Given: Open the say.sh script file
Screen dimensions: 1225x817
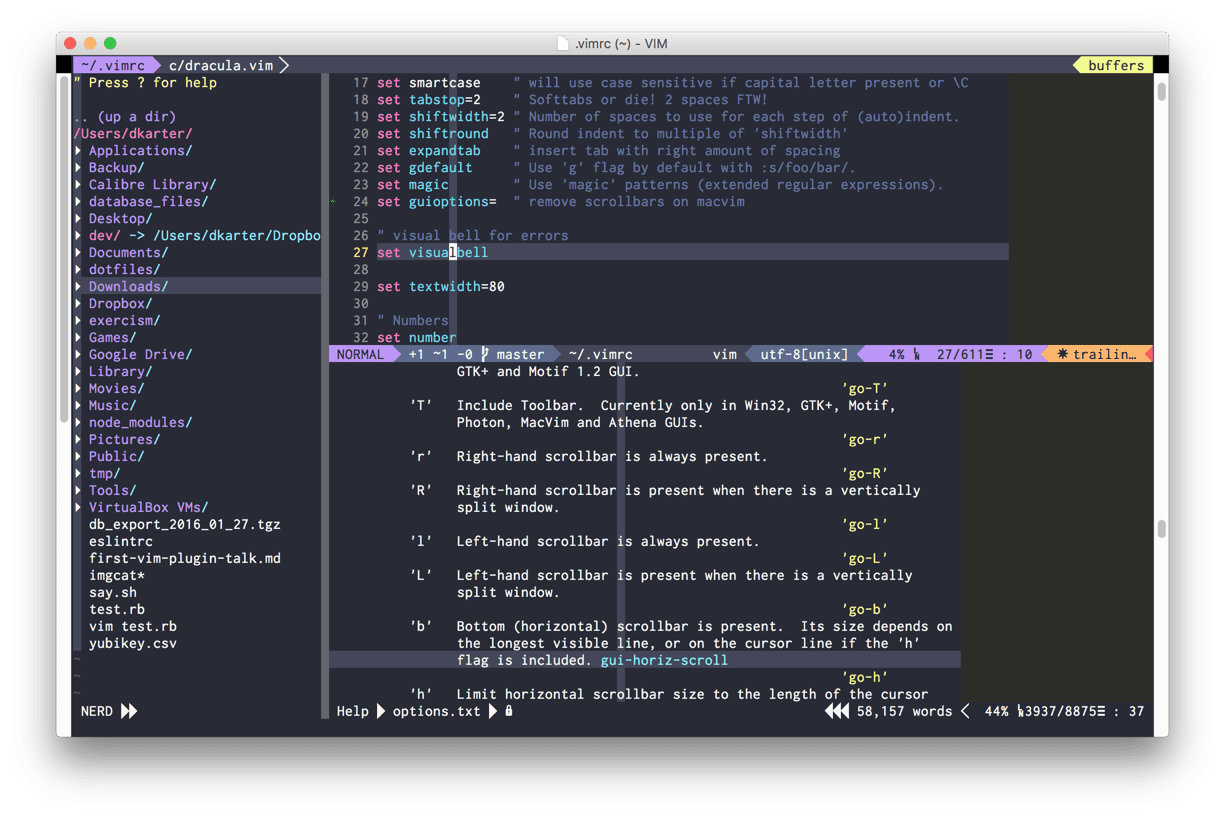Looking at the screenshot, I should pos(112,593).
